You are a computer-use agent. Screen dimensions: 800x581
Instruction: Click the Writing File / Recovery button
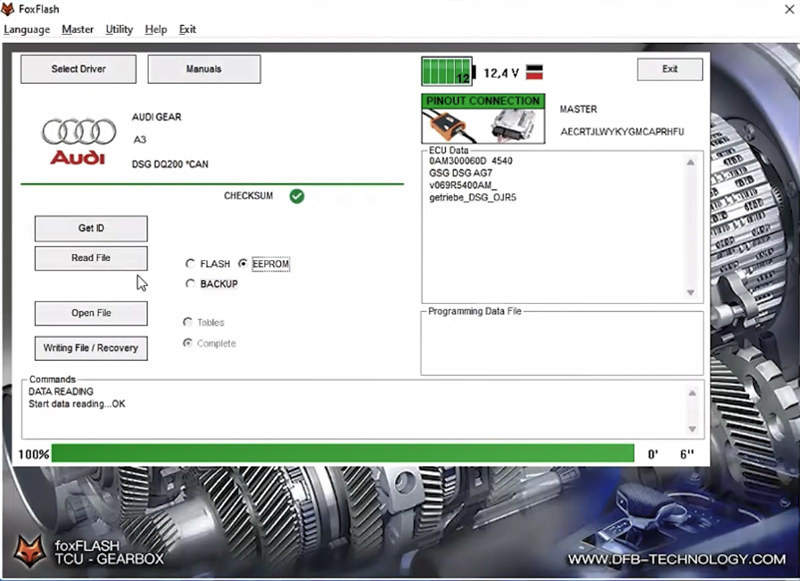point(91,348)
